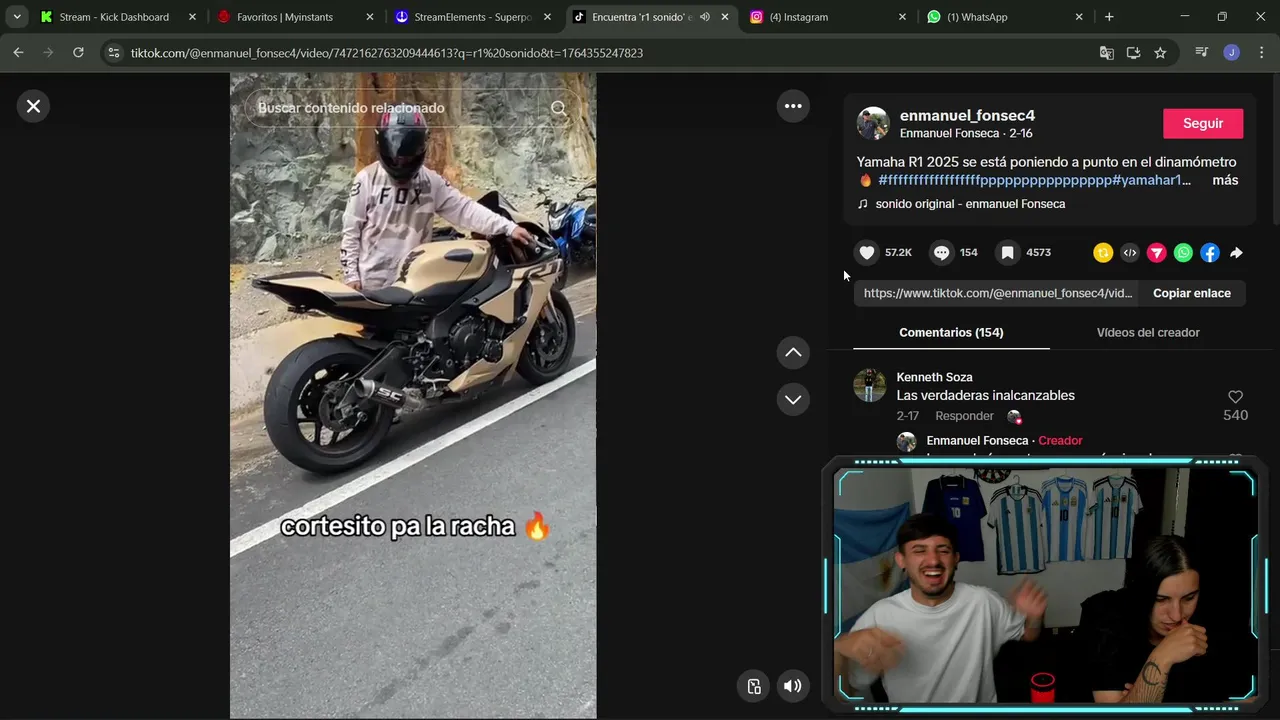The width and height of the screenshot is (1280, 720).
Task: Toggle the auto-scroll icon beside the volume
Action: (x=754, y=686)
